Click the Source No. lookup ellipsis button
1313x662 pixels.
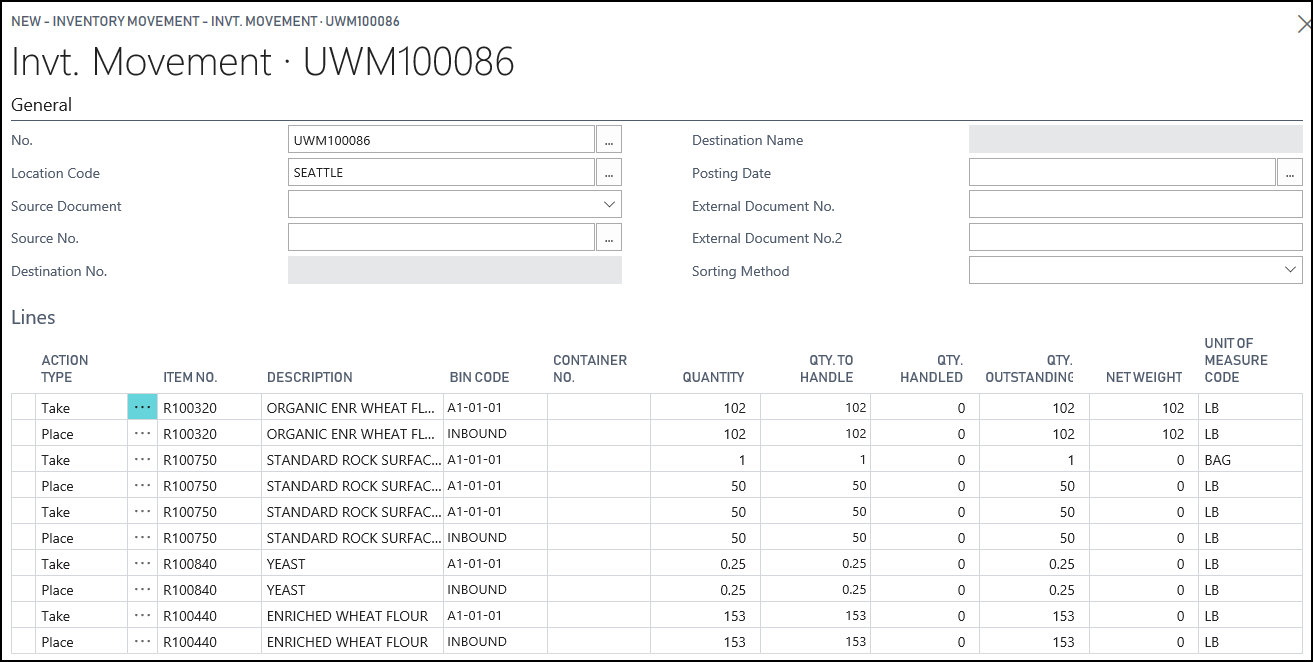pos(608,238)
